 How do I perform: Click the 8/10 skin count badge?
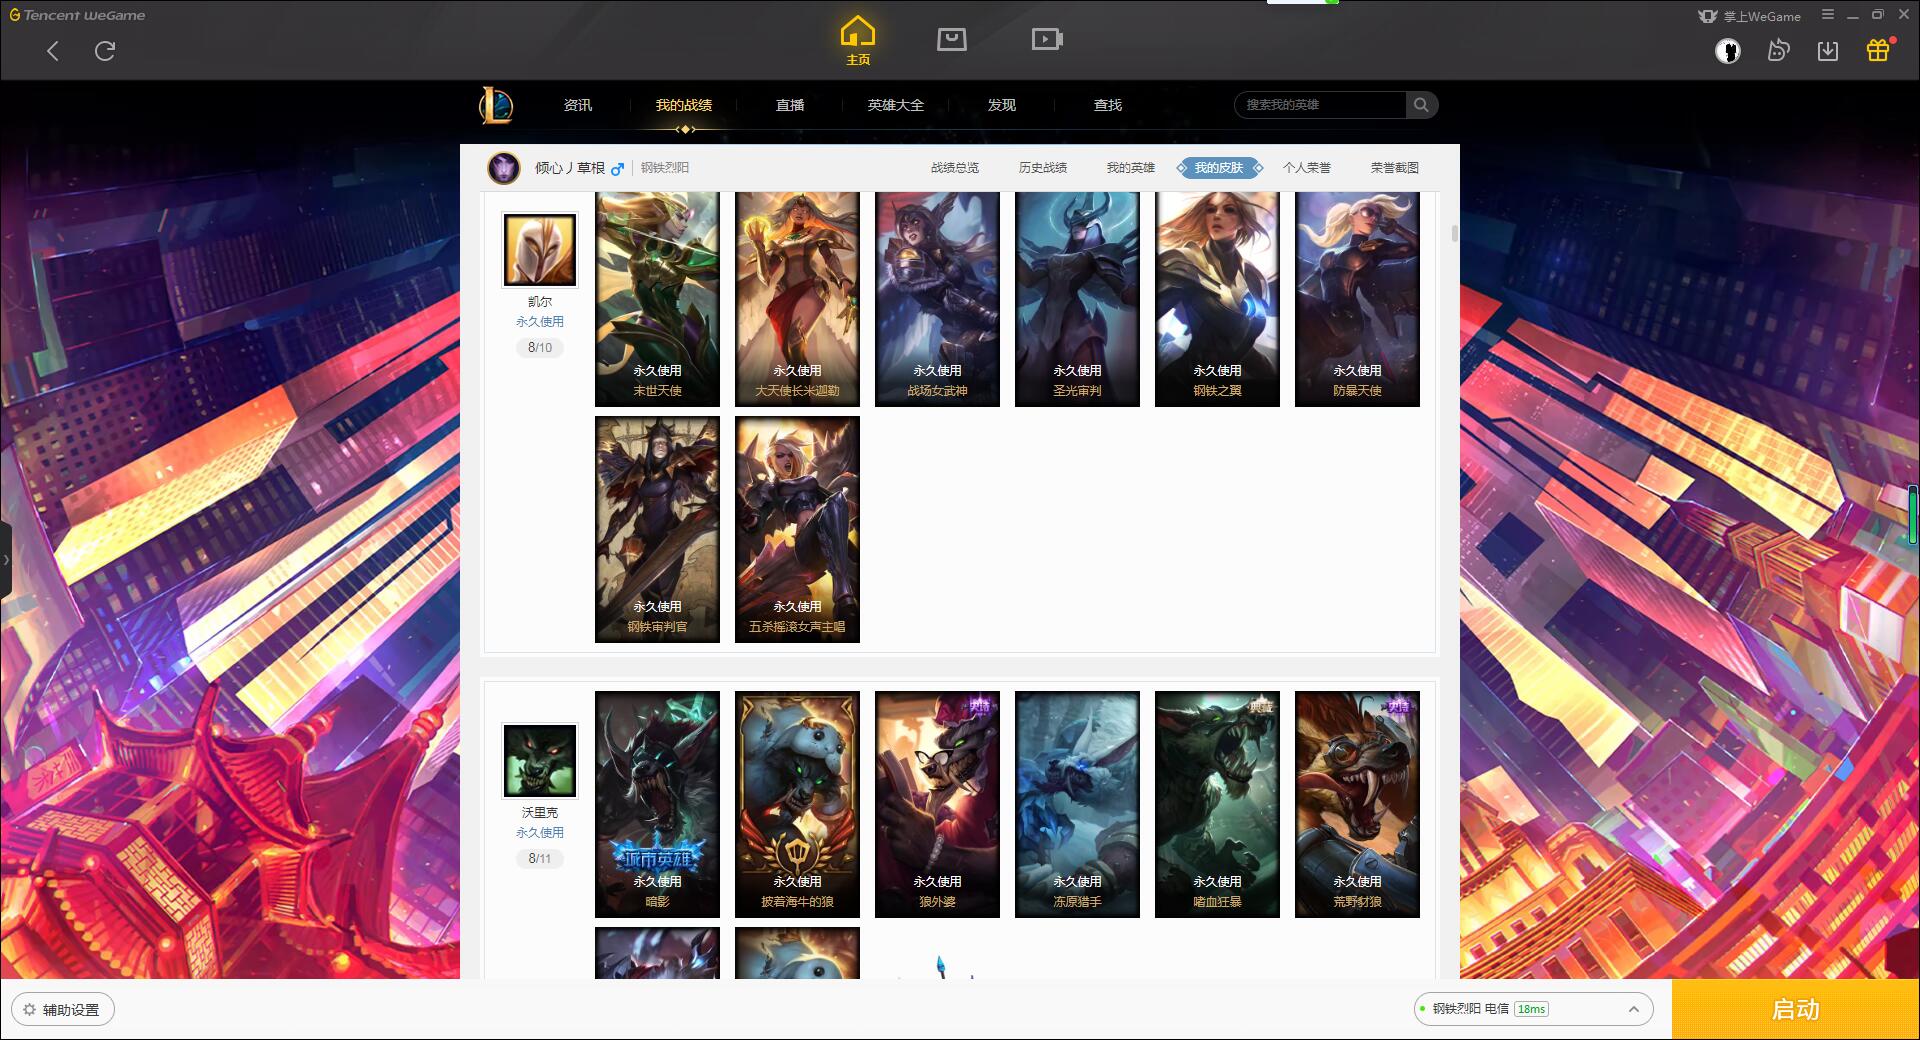point(540,348)
